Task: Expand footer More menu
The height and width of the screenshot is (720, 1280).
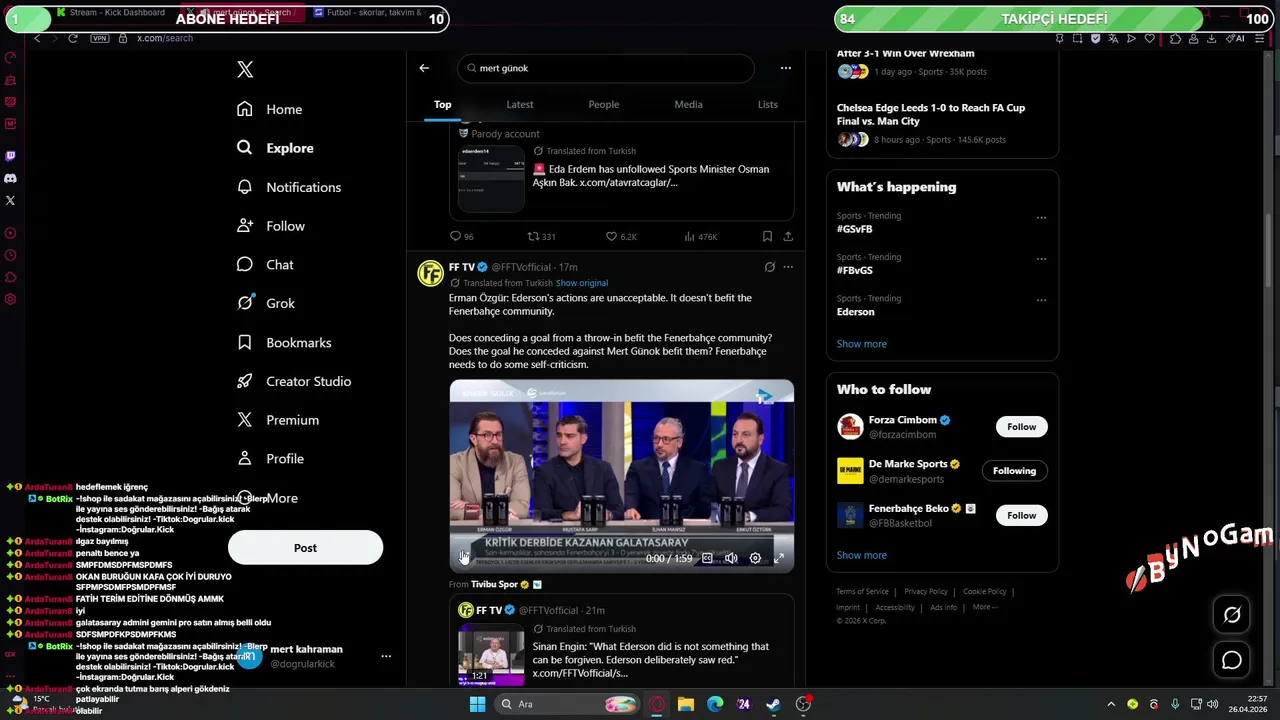Action: 985,607
